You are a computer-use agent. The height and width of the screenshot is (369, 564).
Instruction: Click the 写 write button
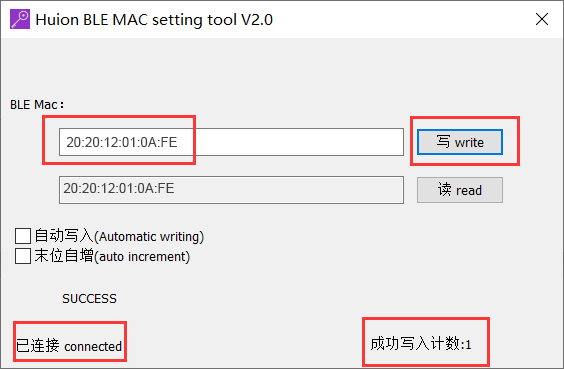[x=460, y=142]
